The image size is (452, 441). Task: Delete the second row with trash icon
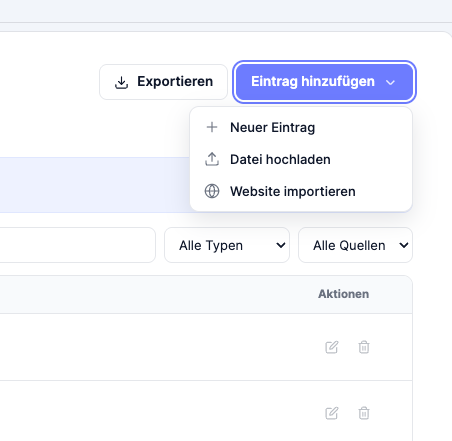point(364,413)
